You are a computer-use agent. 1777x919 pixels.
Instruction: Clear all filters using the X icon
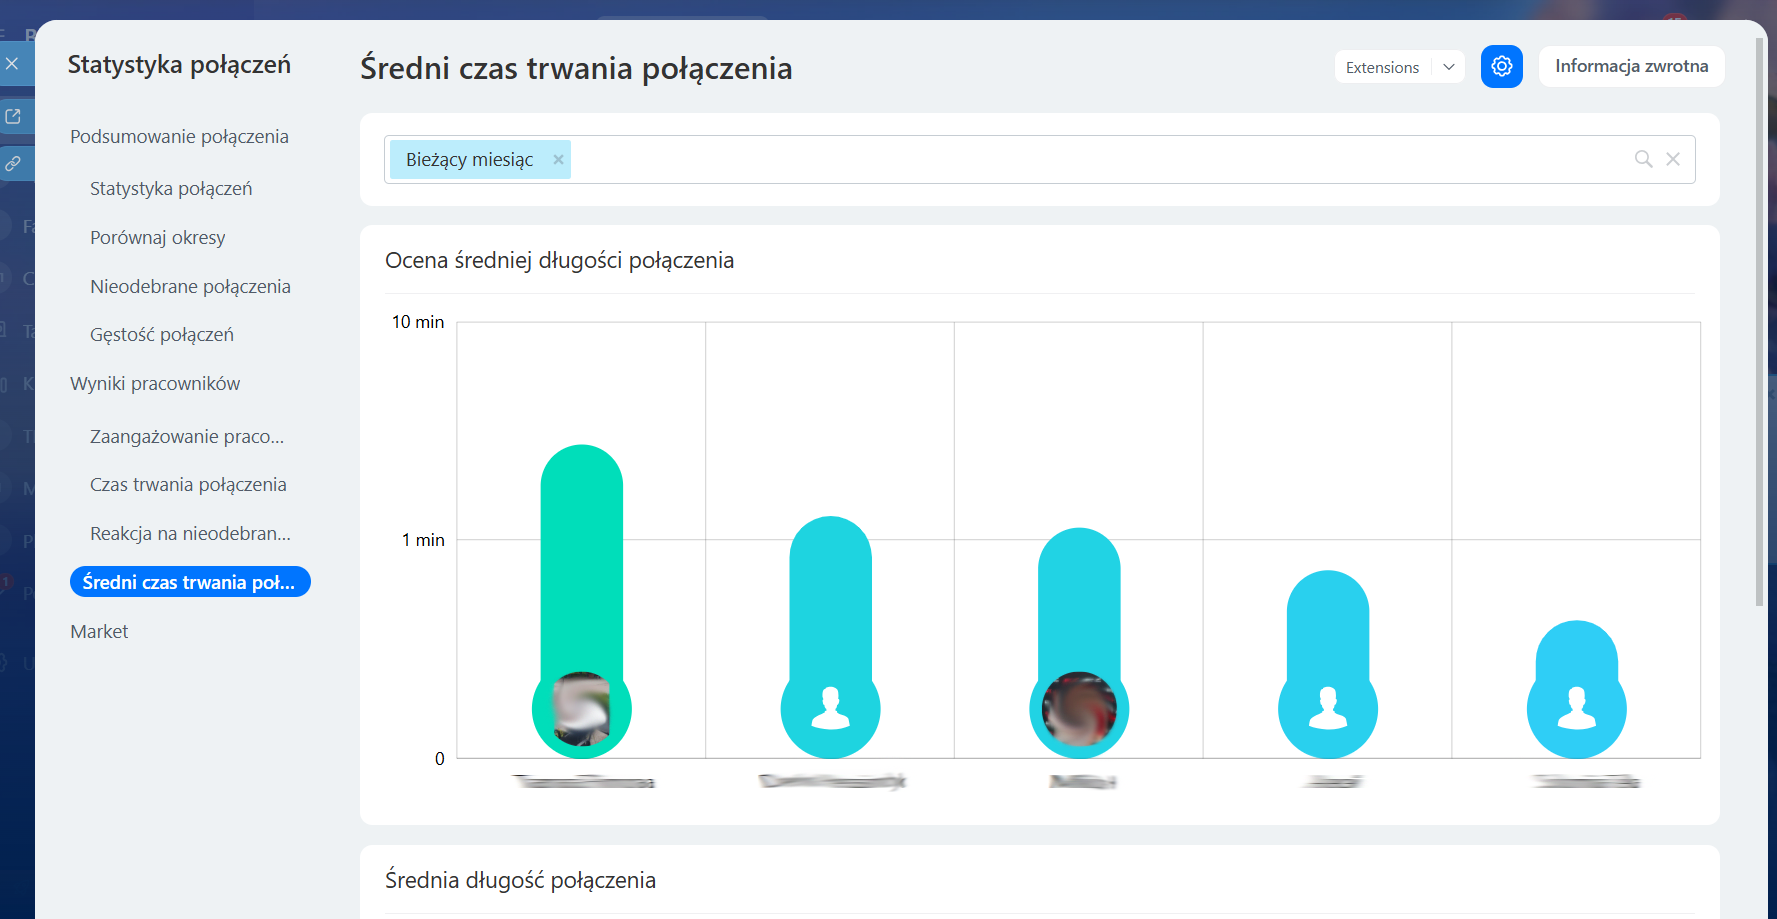click(1673, 159)
